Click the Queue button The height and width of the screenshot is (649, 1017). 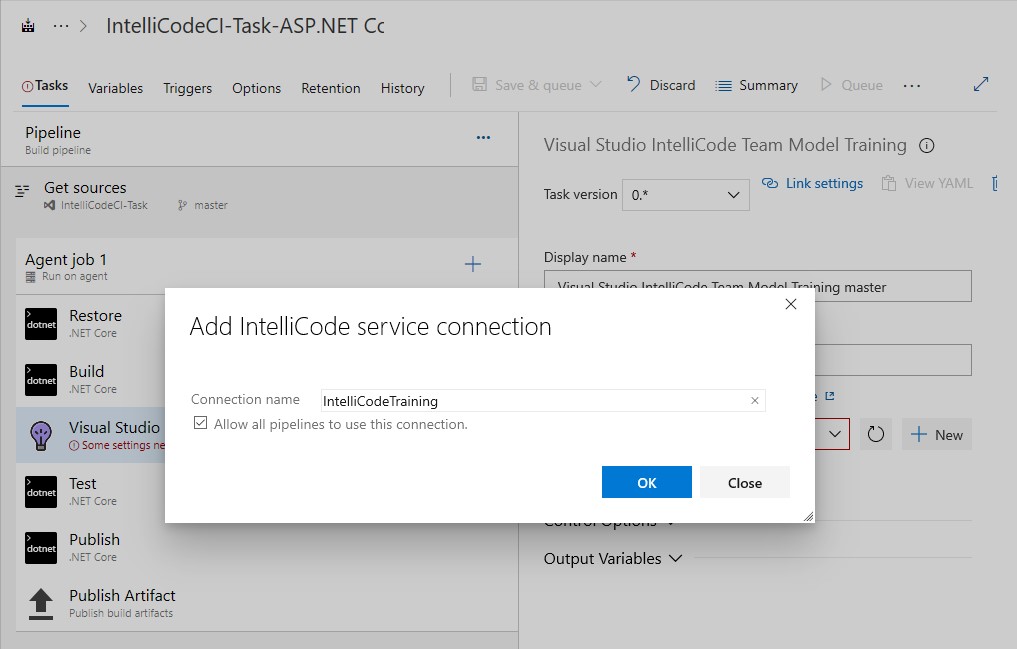point(851,85)
